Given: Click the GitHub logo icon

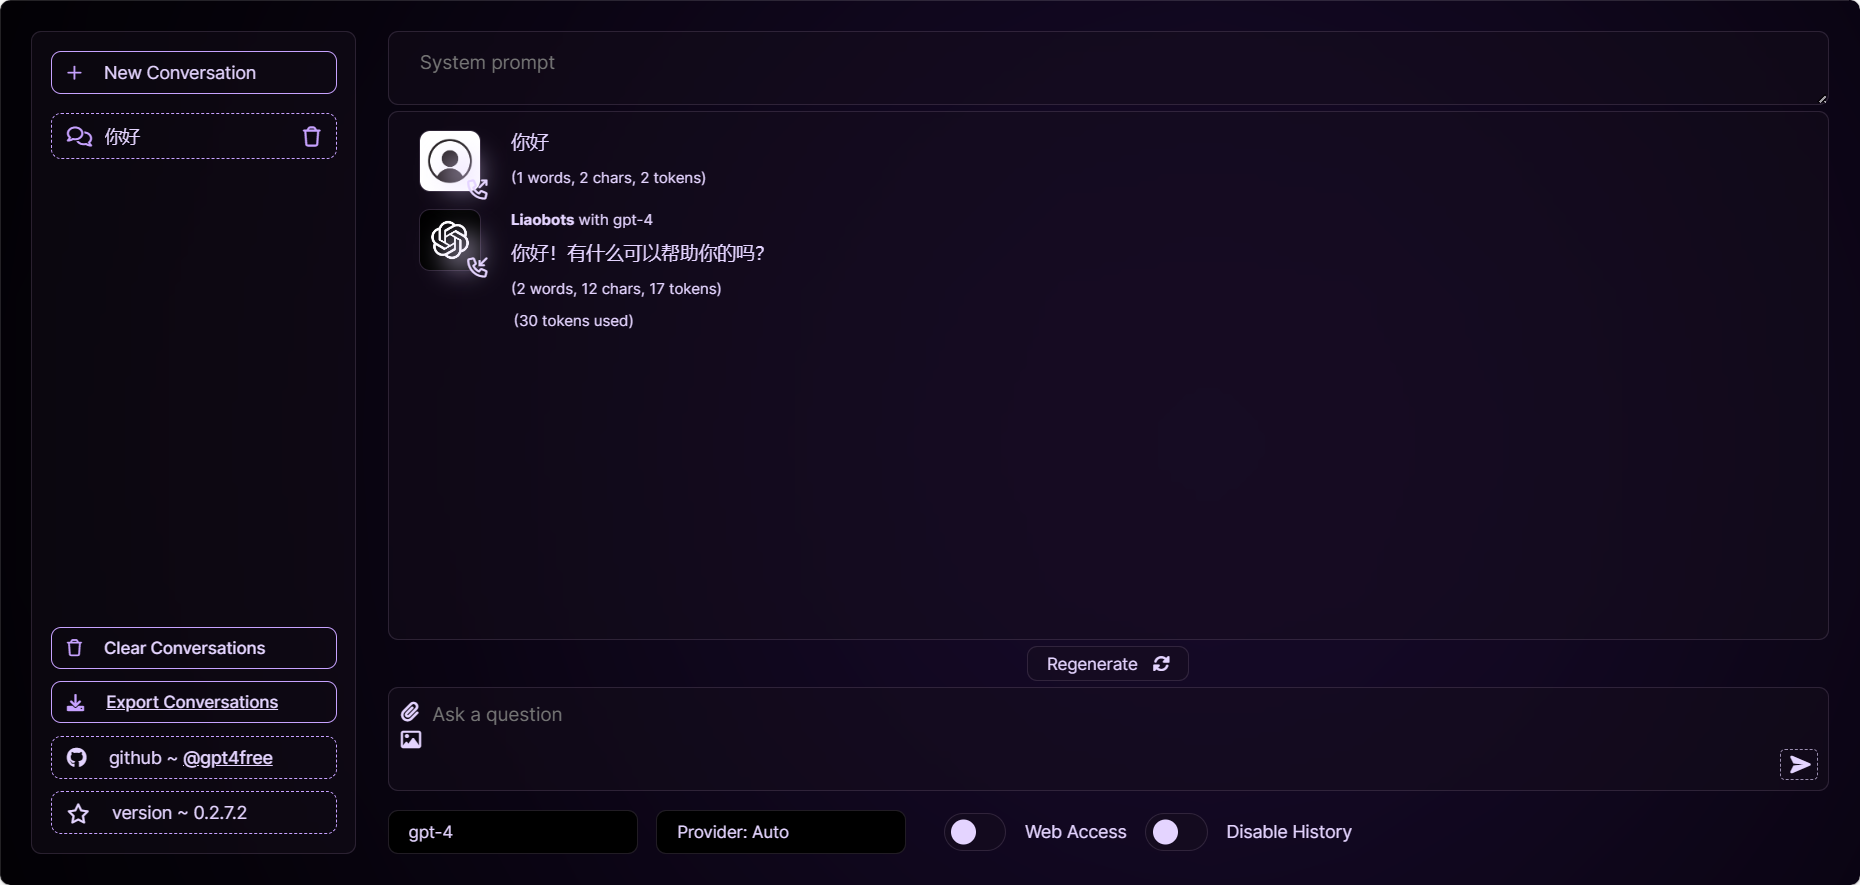Looking at the screenshot, I should 77,758.
